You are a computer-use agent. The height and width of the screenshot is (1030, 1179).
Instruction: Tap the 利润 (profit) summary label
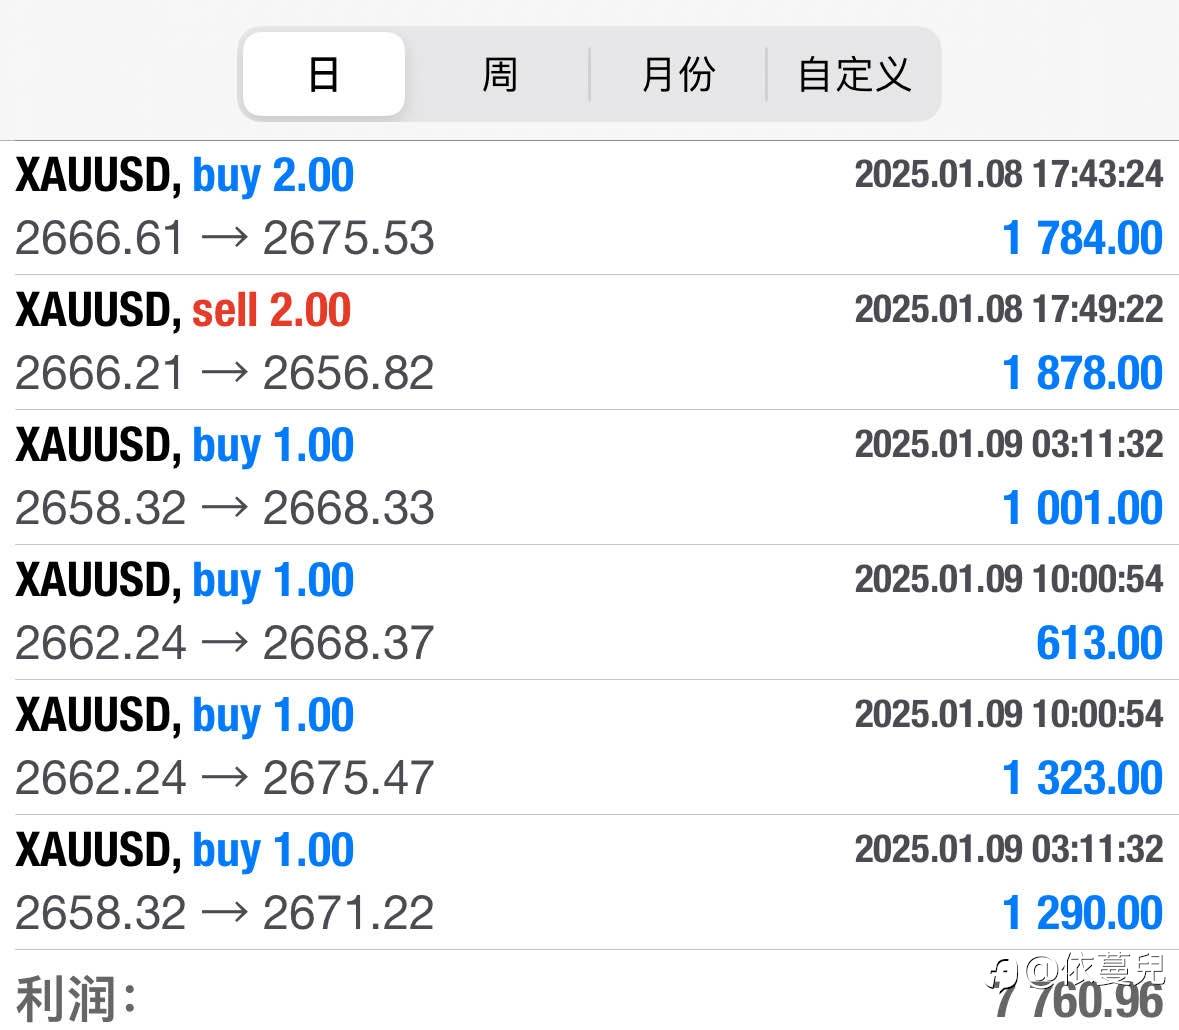click(x=77, y=998)
